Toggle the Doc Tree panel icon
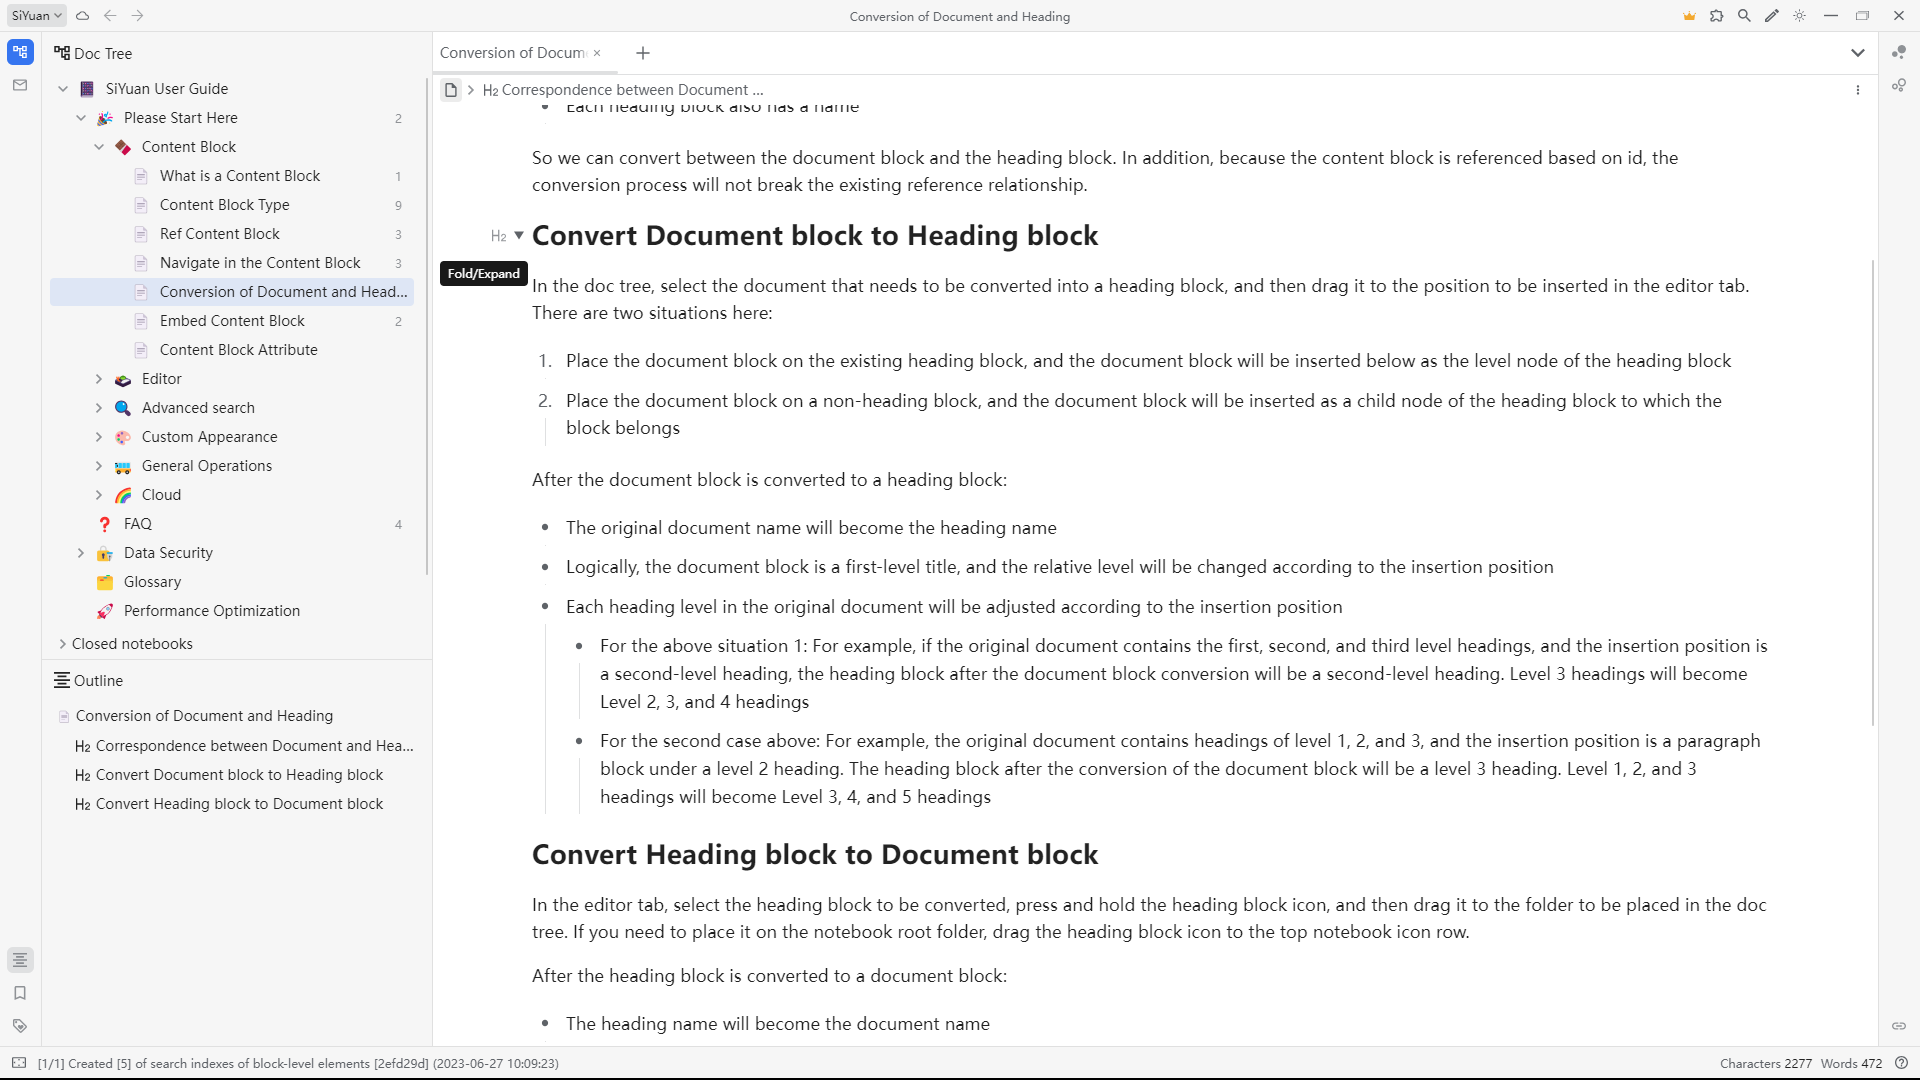The width and height of the screenshot is (1920, 1080). tap(20, 52)
